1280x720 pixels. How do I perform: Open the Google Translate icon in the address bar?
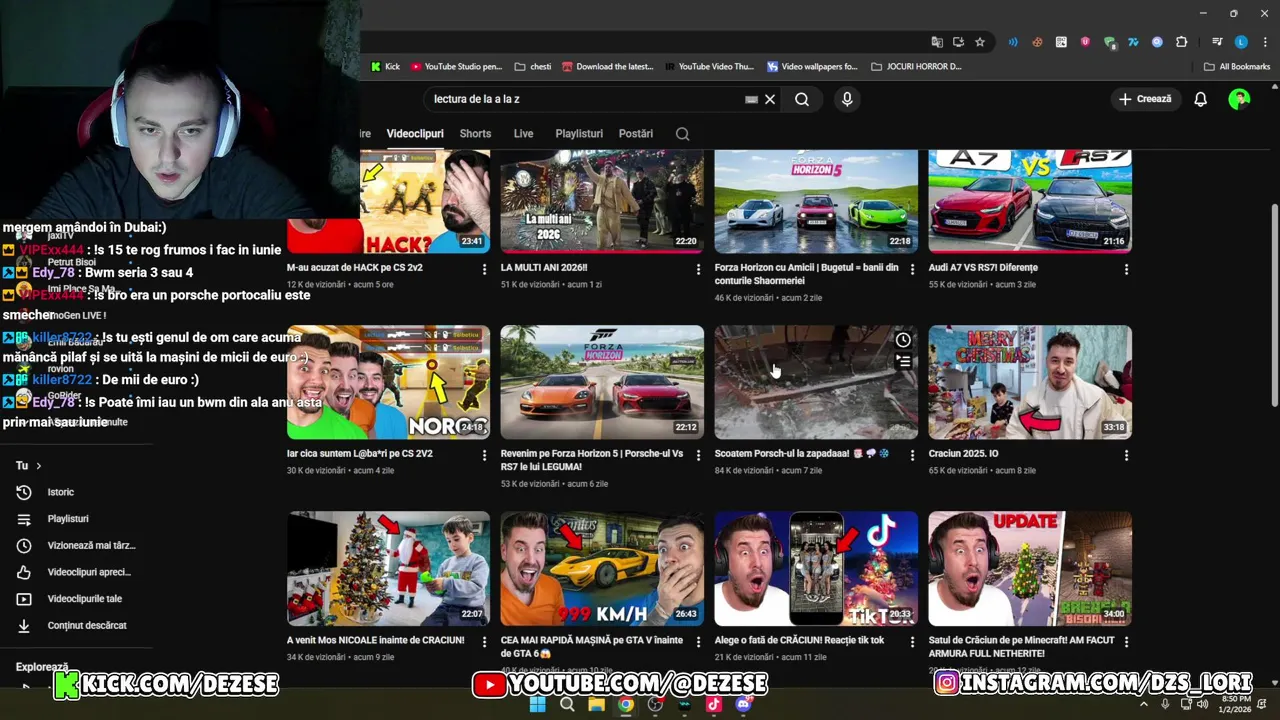pos(937,42)
